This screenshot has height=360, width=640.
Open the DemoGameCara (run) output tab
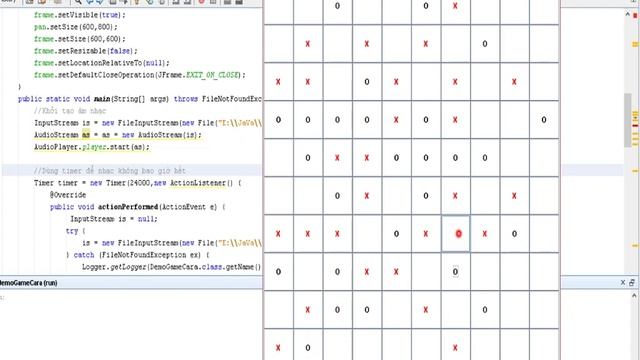tap(29, 283)
